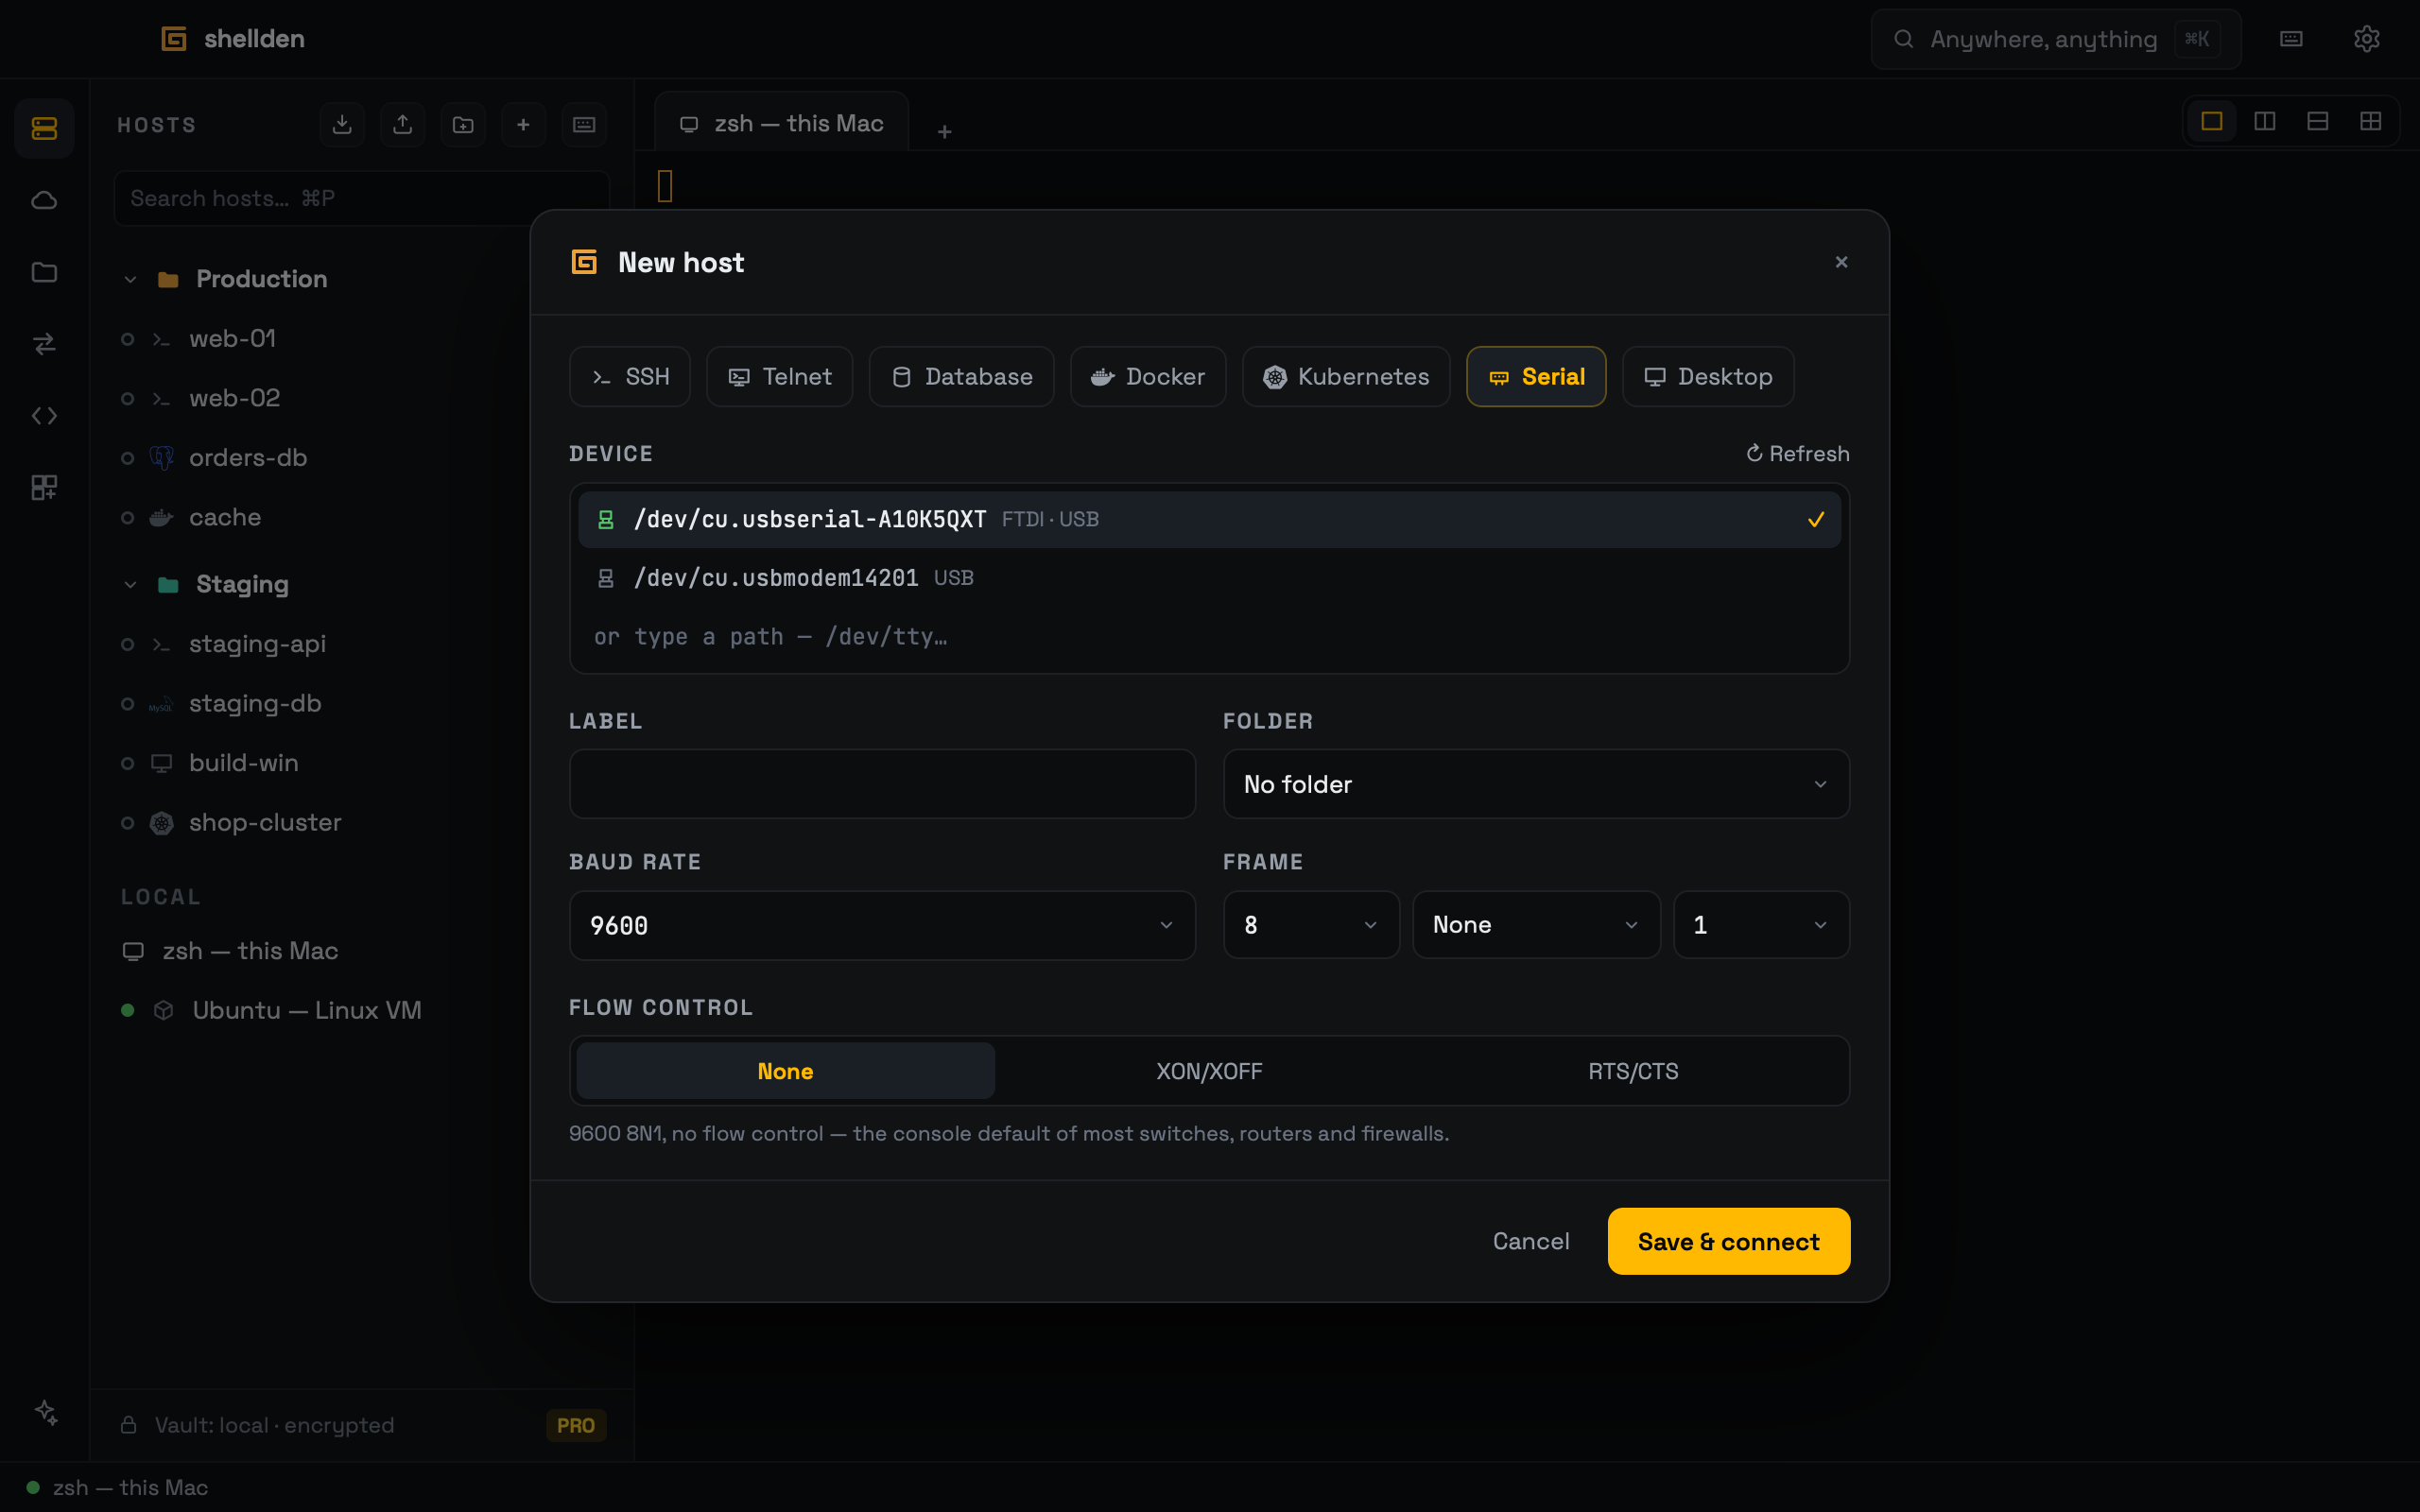Click Cancel in New host dialog

[x=1531, y=1241]
